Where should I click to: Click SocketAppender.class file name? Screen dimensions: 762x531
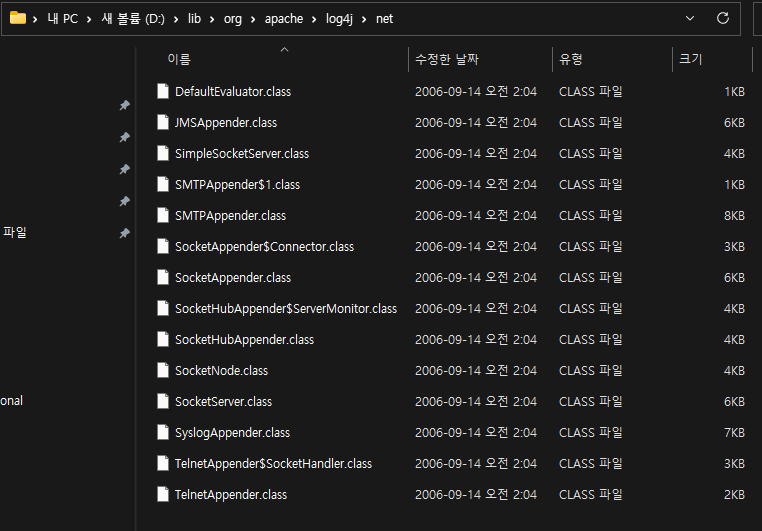233,277
